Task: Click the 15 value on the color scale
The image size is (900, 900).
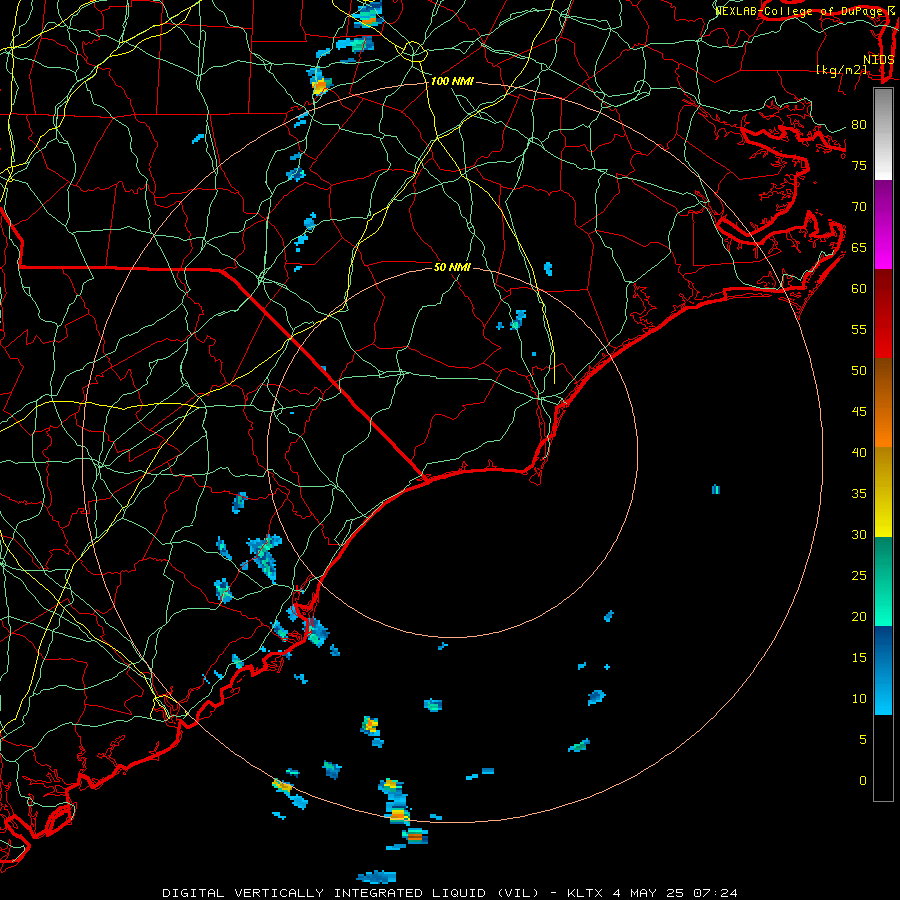Action: pyautogui.click(x=859, y=658)
